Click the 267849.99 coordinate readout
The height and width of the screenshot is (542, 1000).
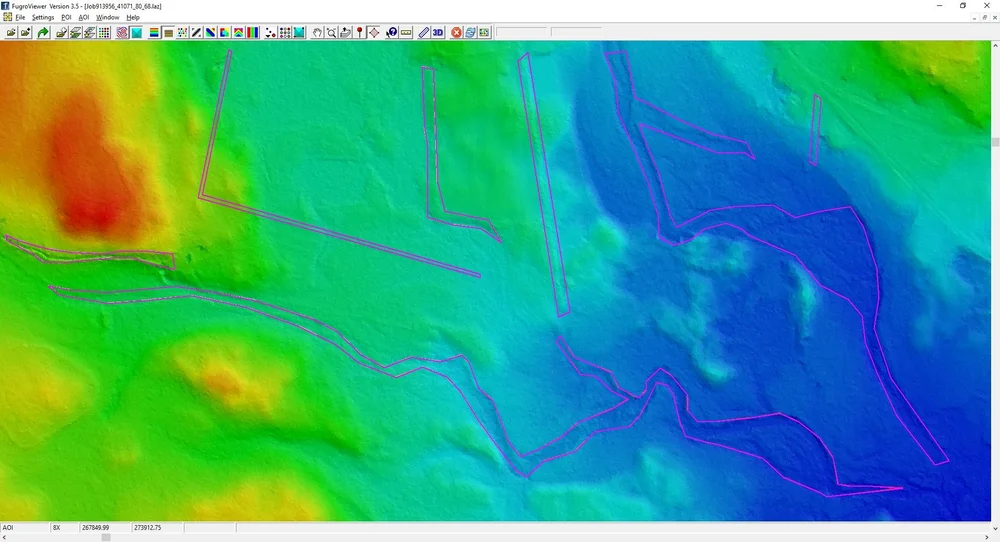[x=95, y=527]
